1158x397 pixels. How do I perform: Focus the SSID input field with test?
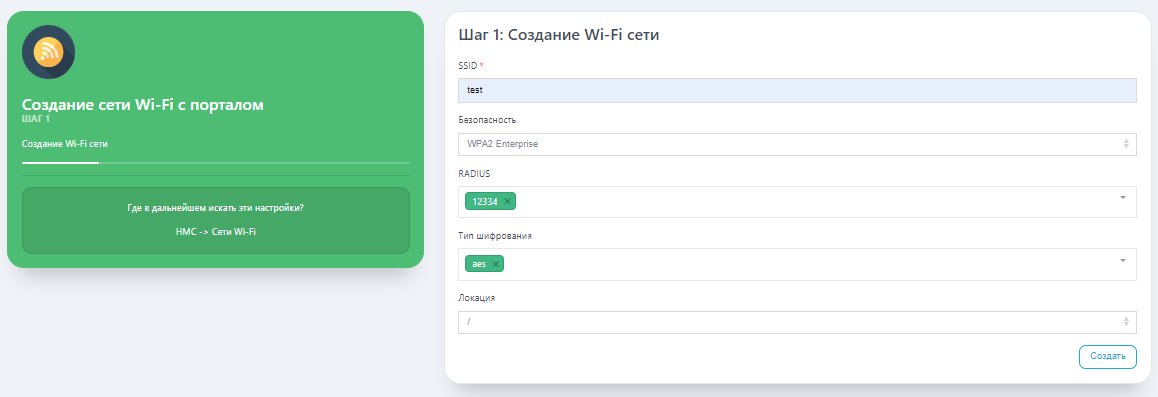[x=797, y=91]
